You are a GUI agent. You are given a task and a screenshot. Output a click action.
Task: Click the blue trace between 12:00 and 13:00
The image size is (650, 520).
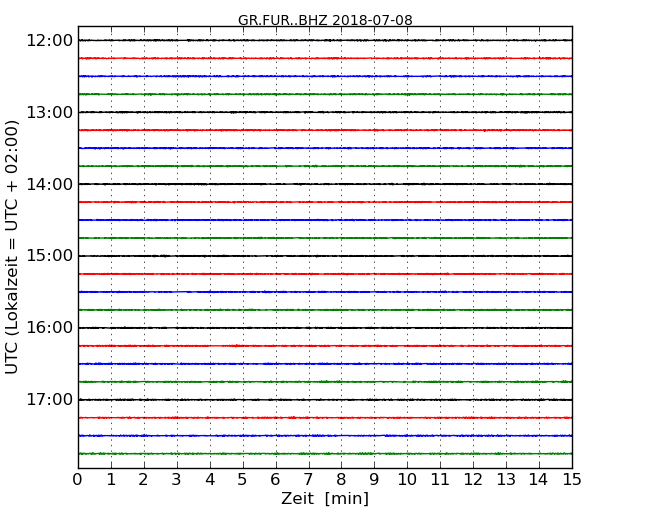pyautogui.click(x=325, y=76)
